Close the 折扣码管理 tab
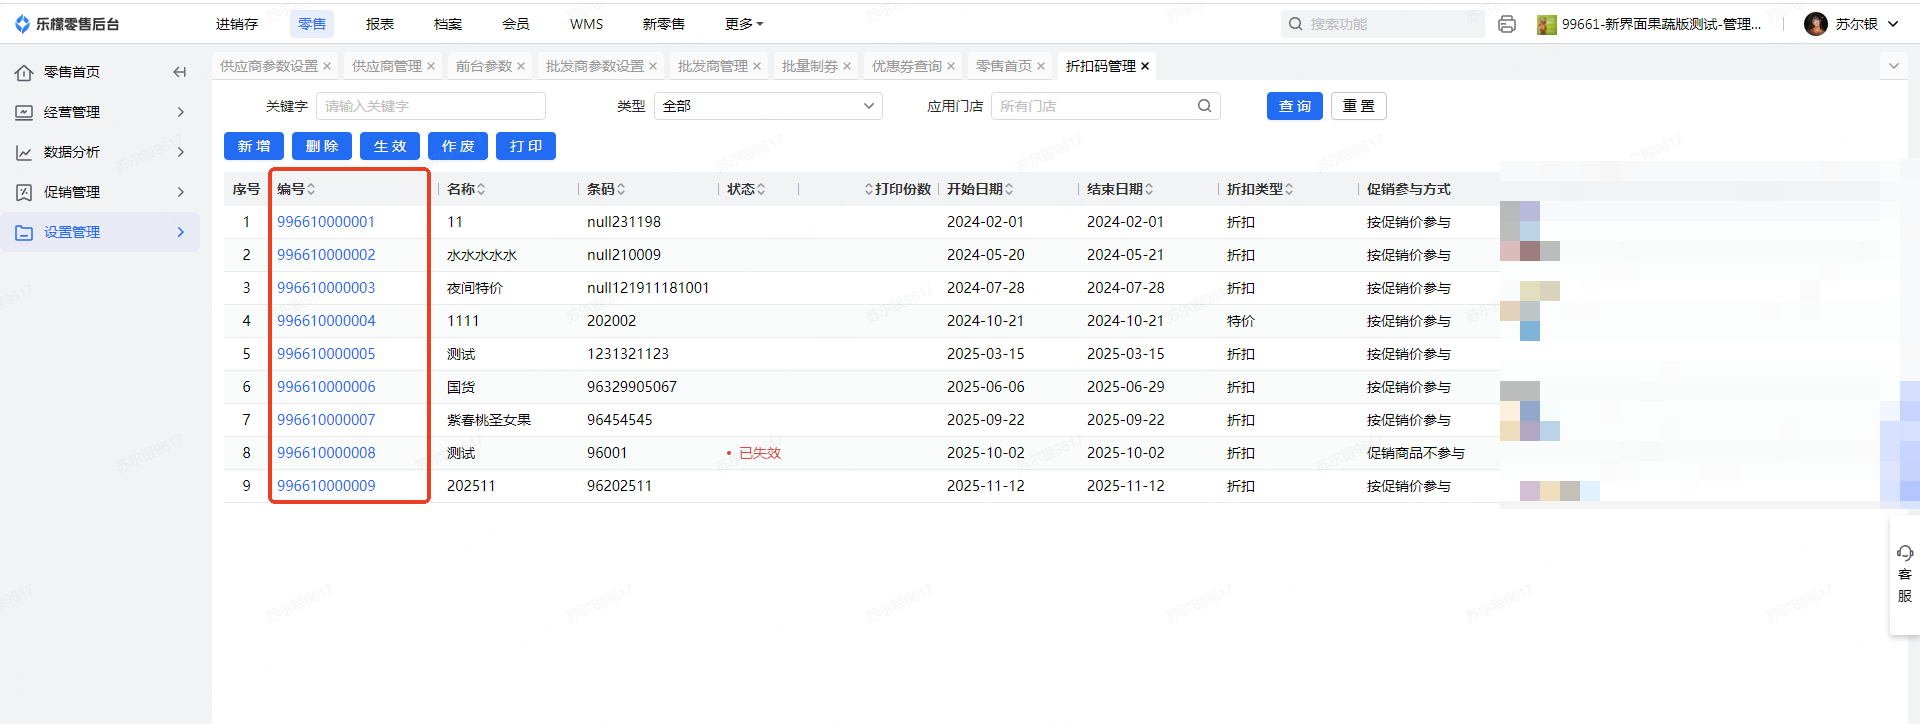 click(1145, 66)
